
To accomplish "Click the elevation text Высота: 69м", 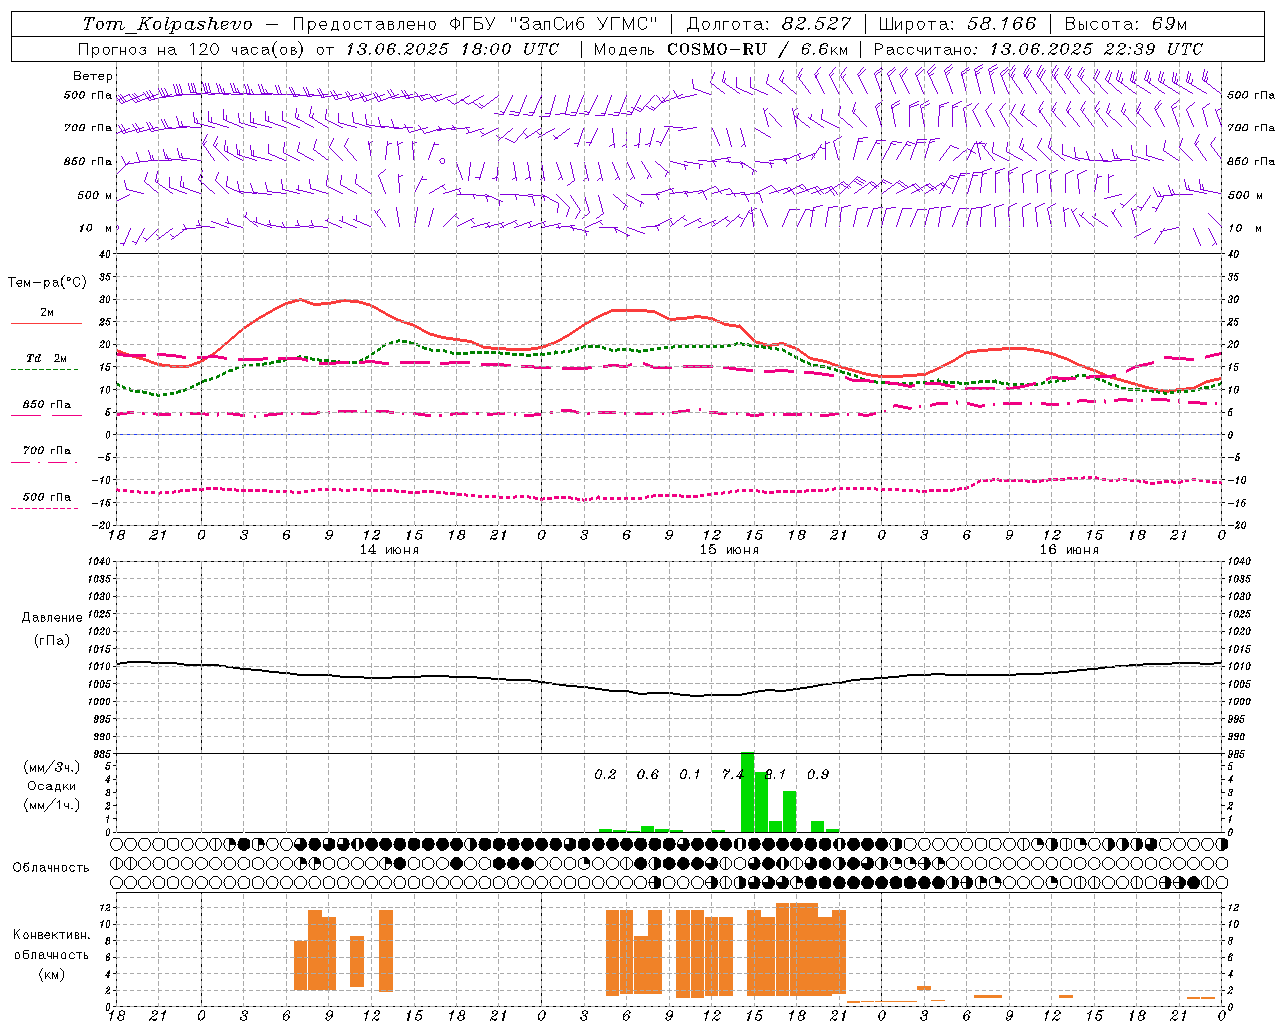I will pos(1126,24).
